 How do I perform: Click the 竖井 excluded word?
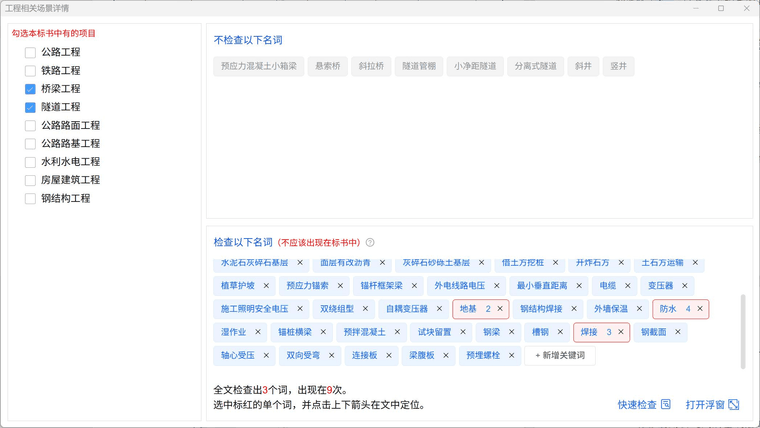coord(618,66)
